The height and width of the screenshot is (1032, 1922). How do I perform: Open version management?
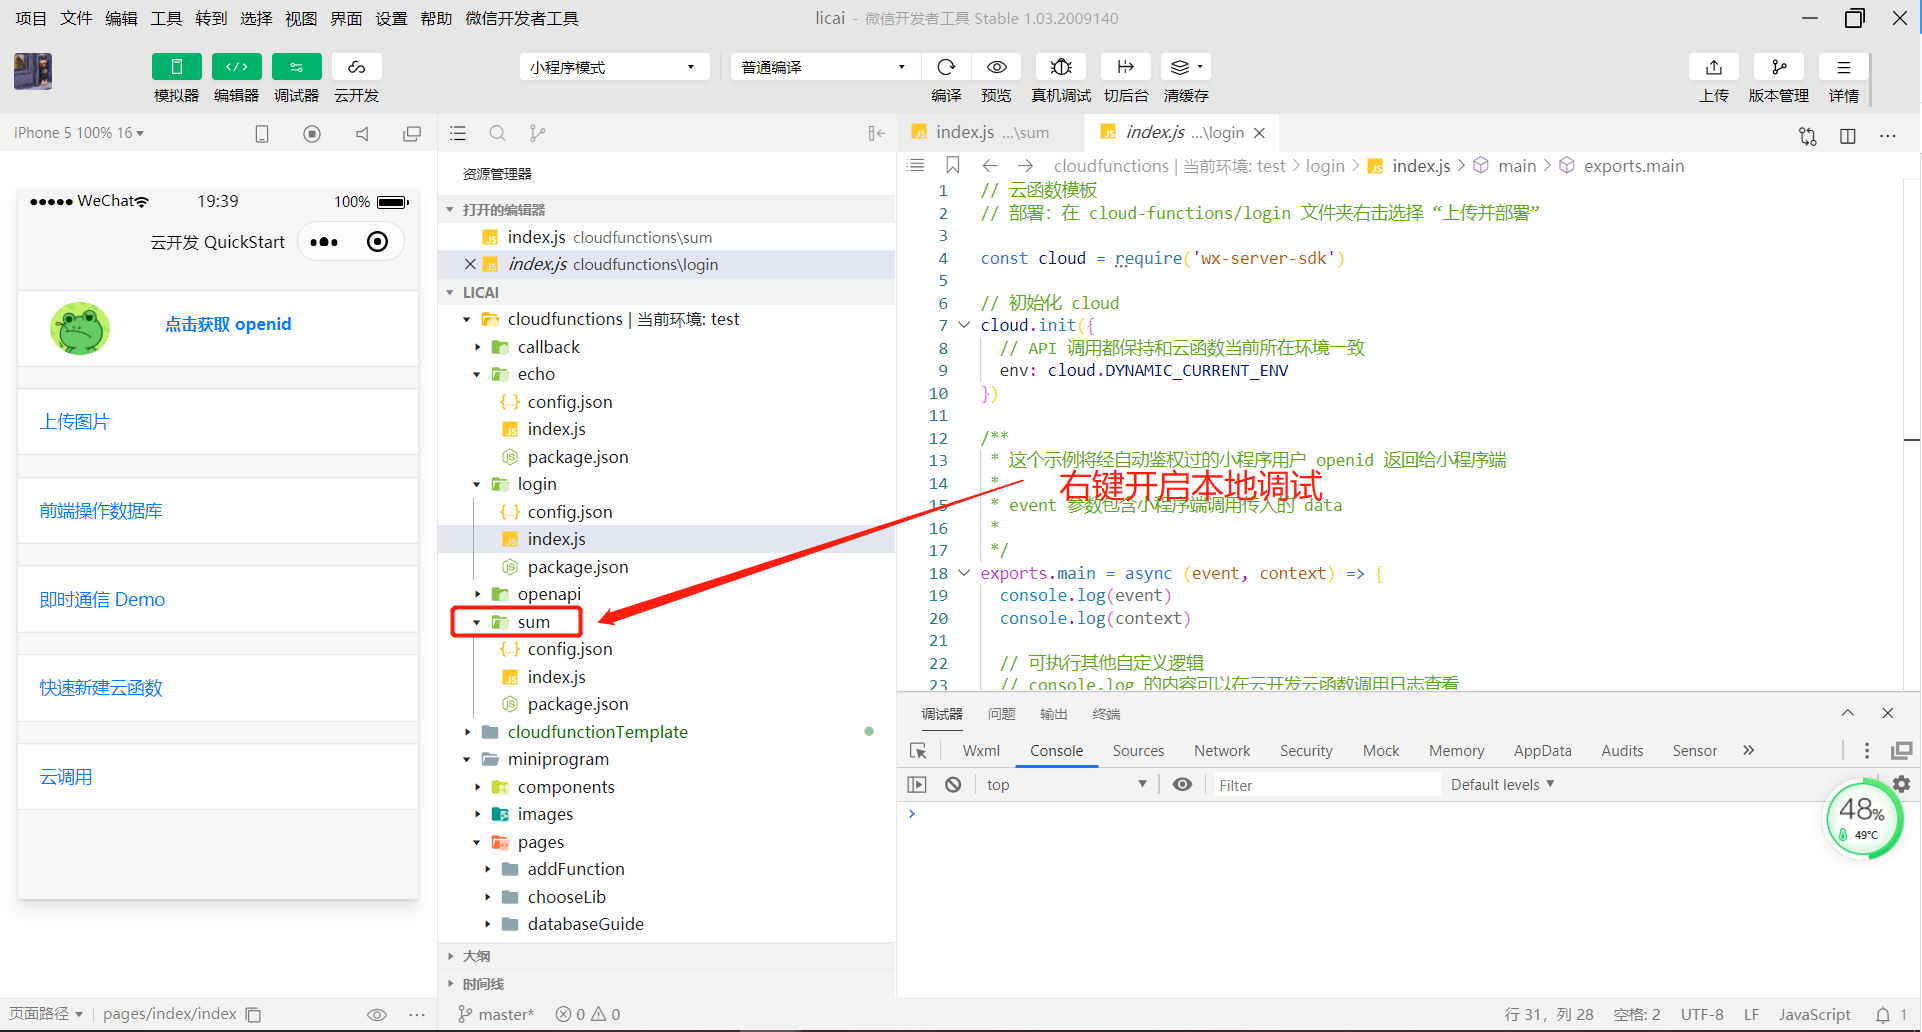[1779, 67]
